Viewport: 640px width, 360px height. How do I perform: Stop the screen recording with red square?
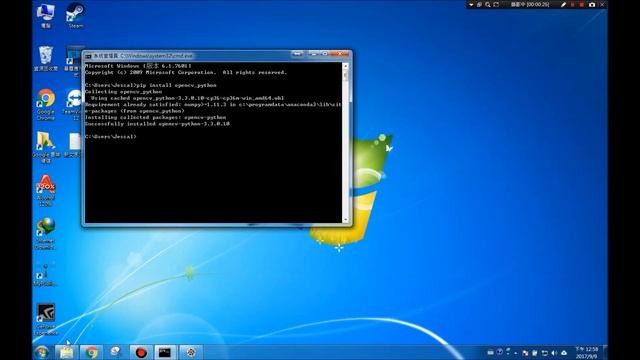point(582,4)
